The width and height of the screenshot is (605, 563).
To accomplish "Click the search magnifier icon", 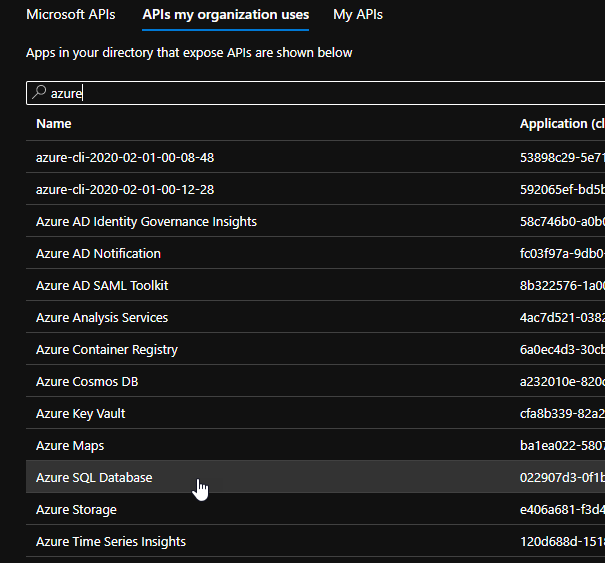I will (39, 93).
